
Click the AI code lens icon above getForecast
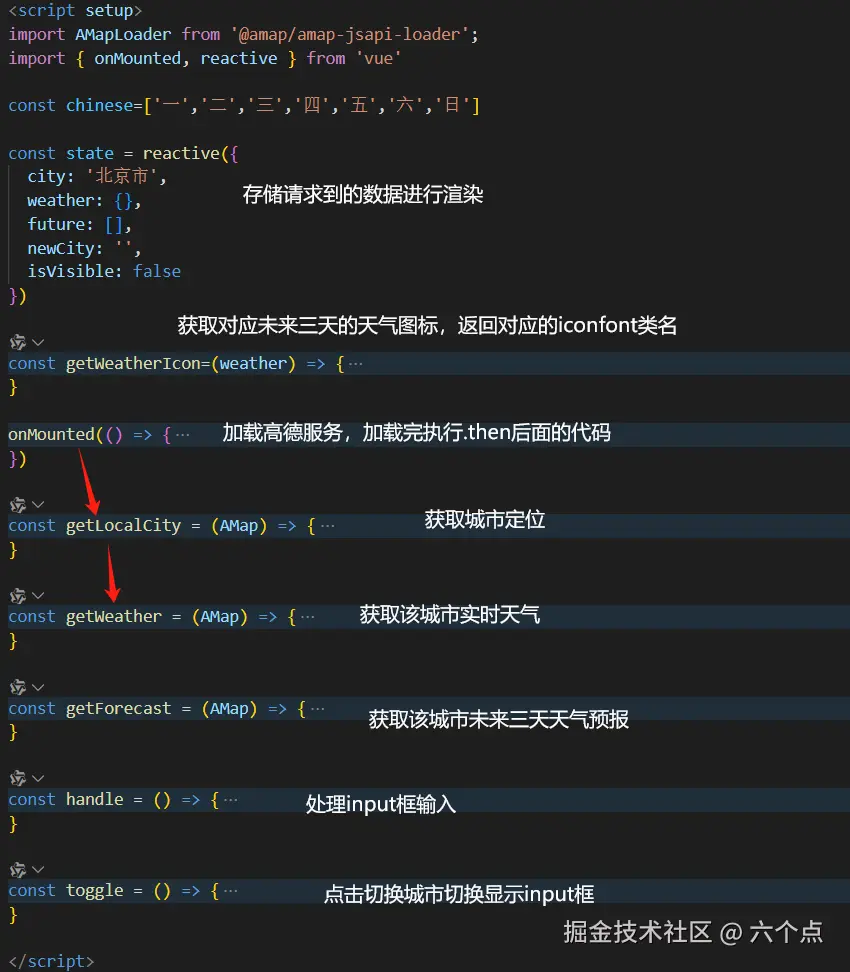click(x=18, y=687)
